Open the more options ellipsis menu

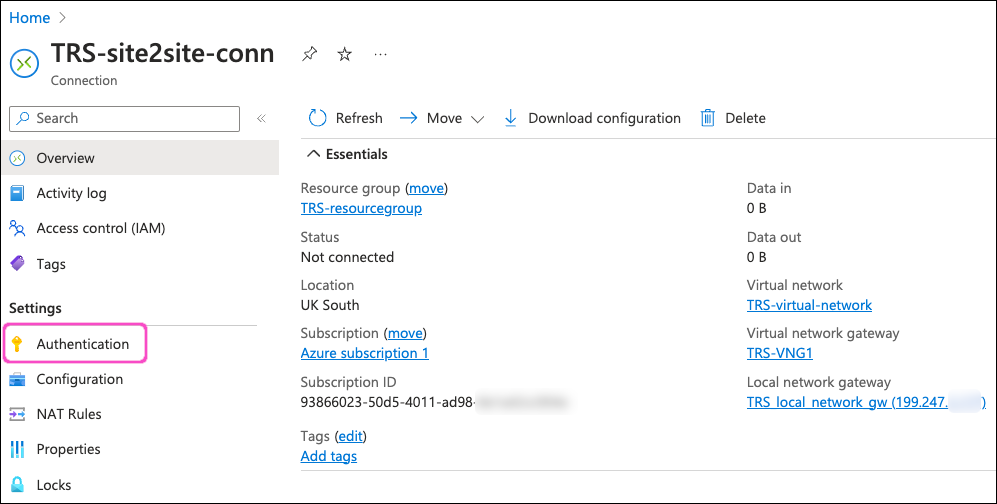click(380, 55)
